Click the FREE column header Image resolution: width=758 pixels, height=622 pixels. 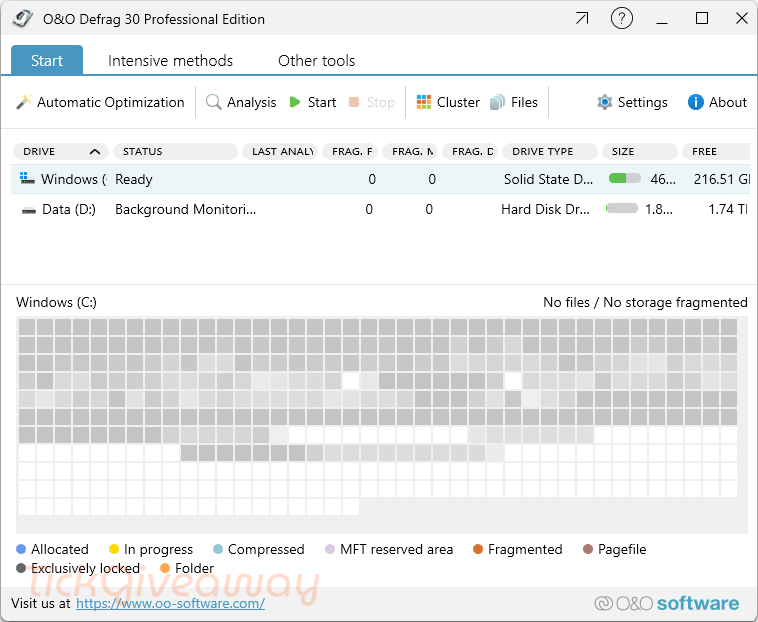[x=716, y=151]
